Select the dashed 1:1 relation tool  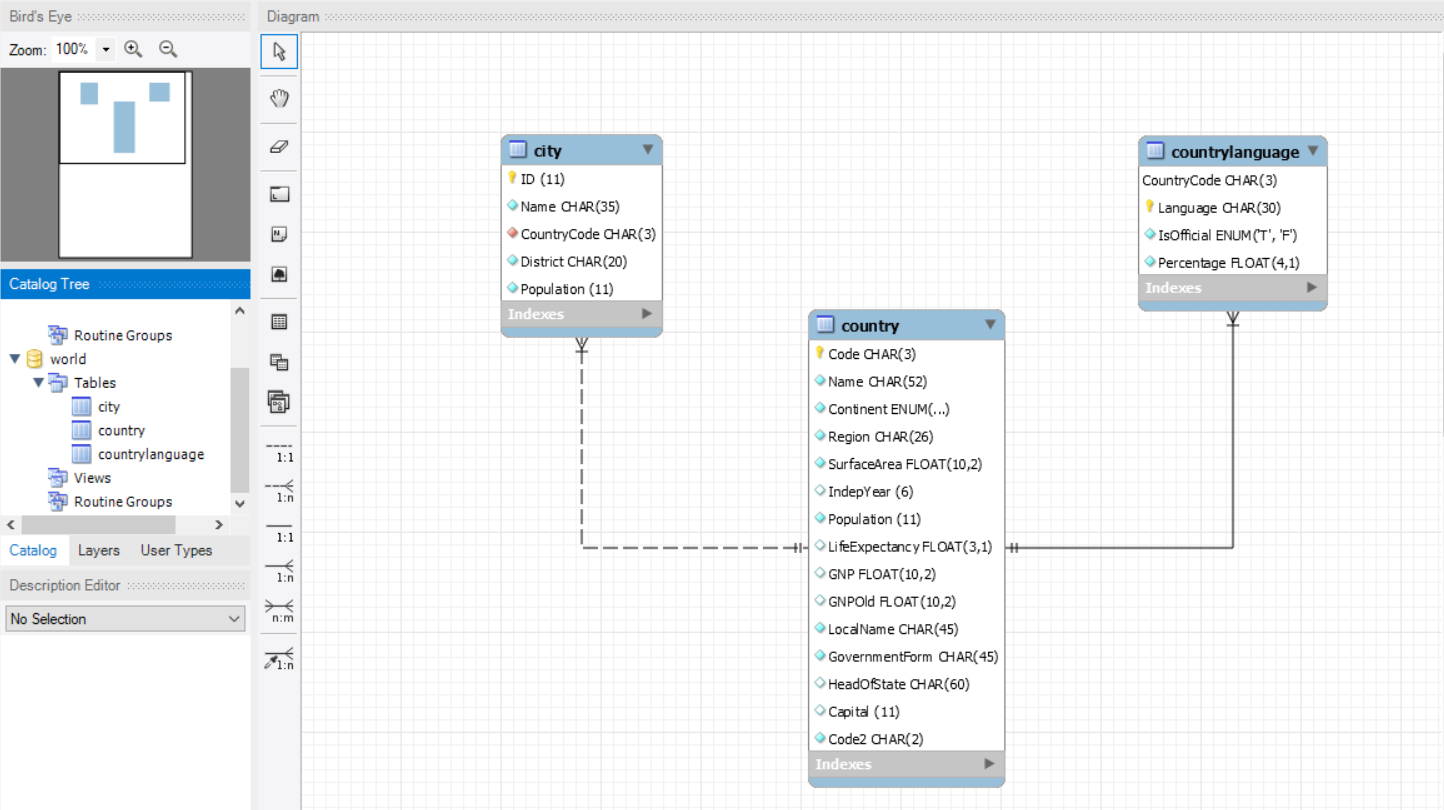[x=278, y=452]
